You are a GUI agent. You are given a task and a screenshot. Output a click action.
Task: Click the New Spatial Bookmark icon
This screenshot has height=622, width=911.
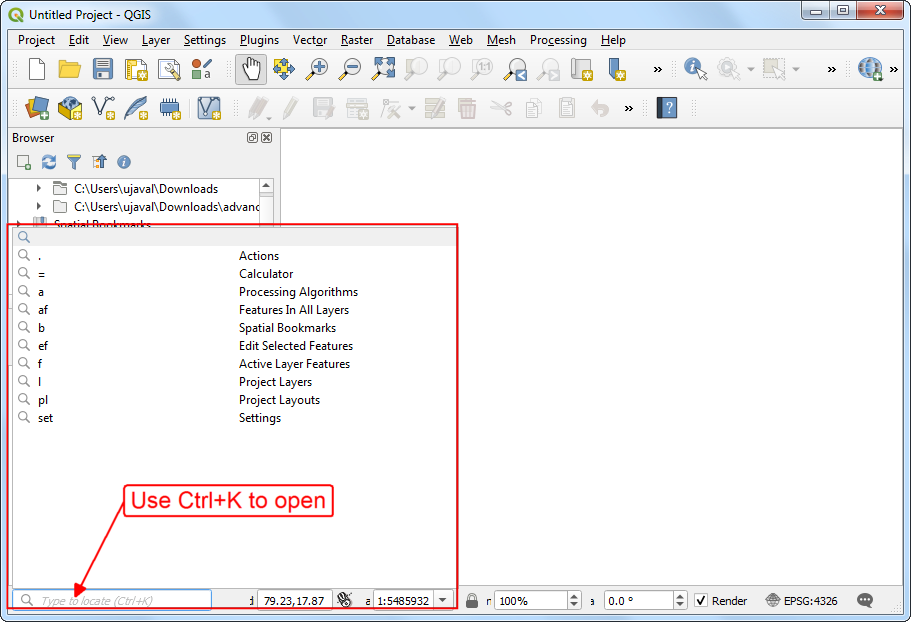[616, 69]
